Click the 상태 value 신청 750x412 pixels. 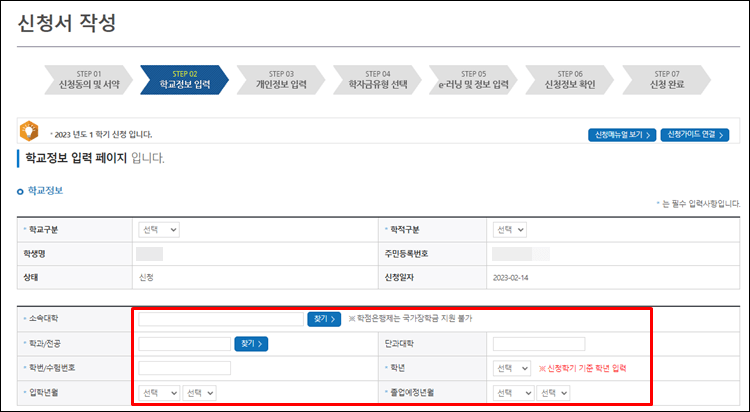[146, 278]
